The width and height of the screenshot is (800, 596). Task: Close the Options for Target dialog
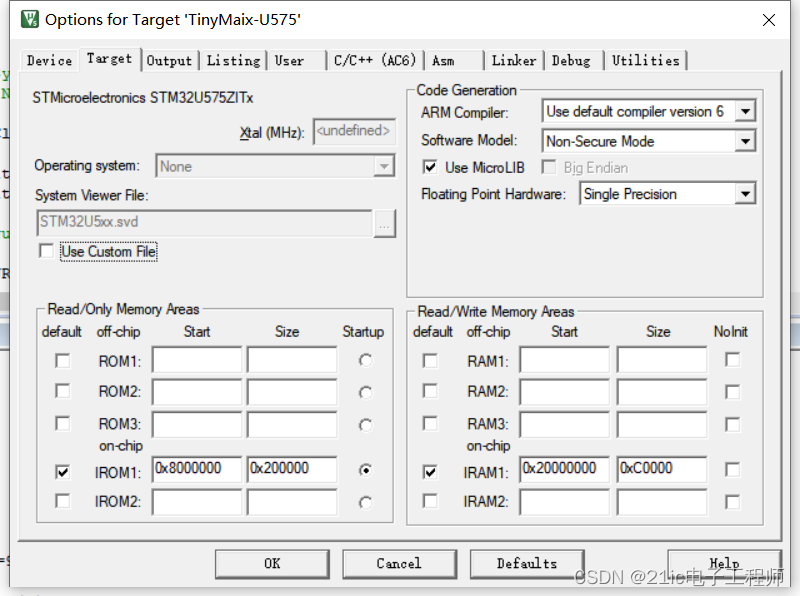tap(768, 20)
